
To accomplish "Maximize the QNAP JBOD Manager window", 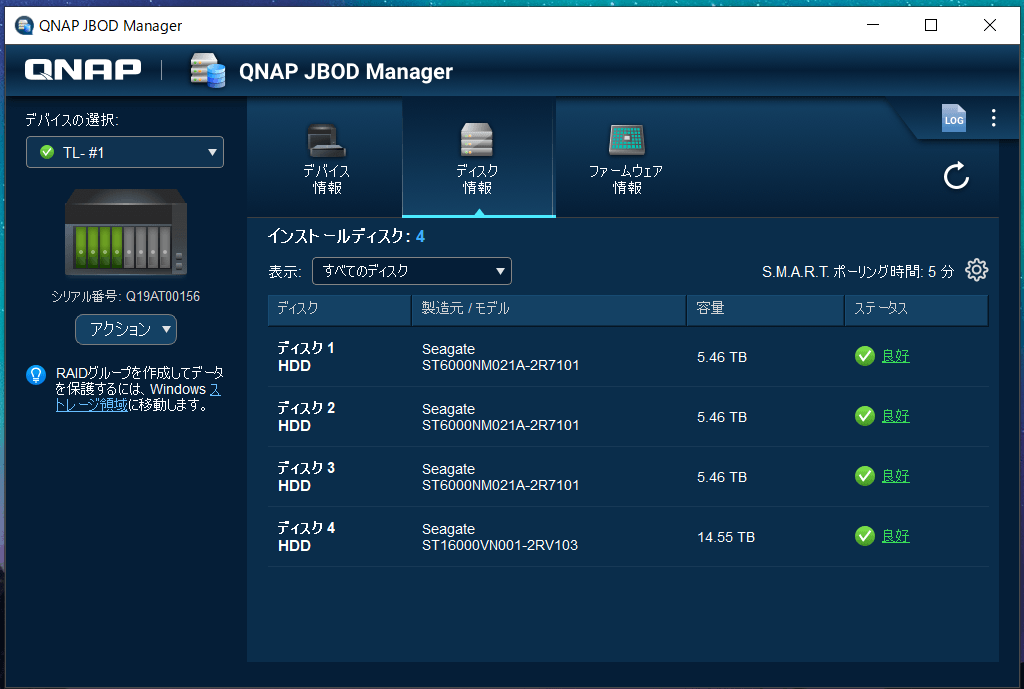I will click(931, 25).
